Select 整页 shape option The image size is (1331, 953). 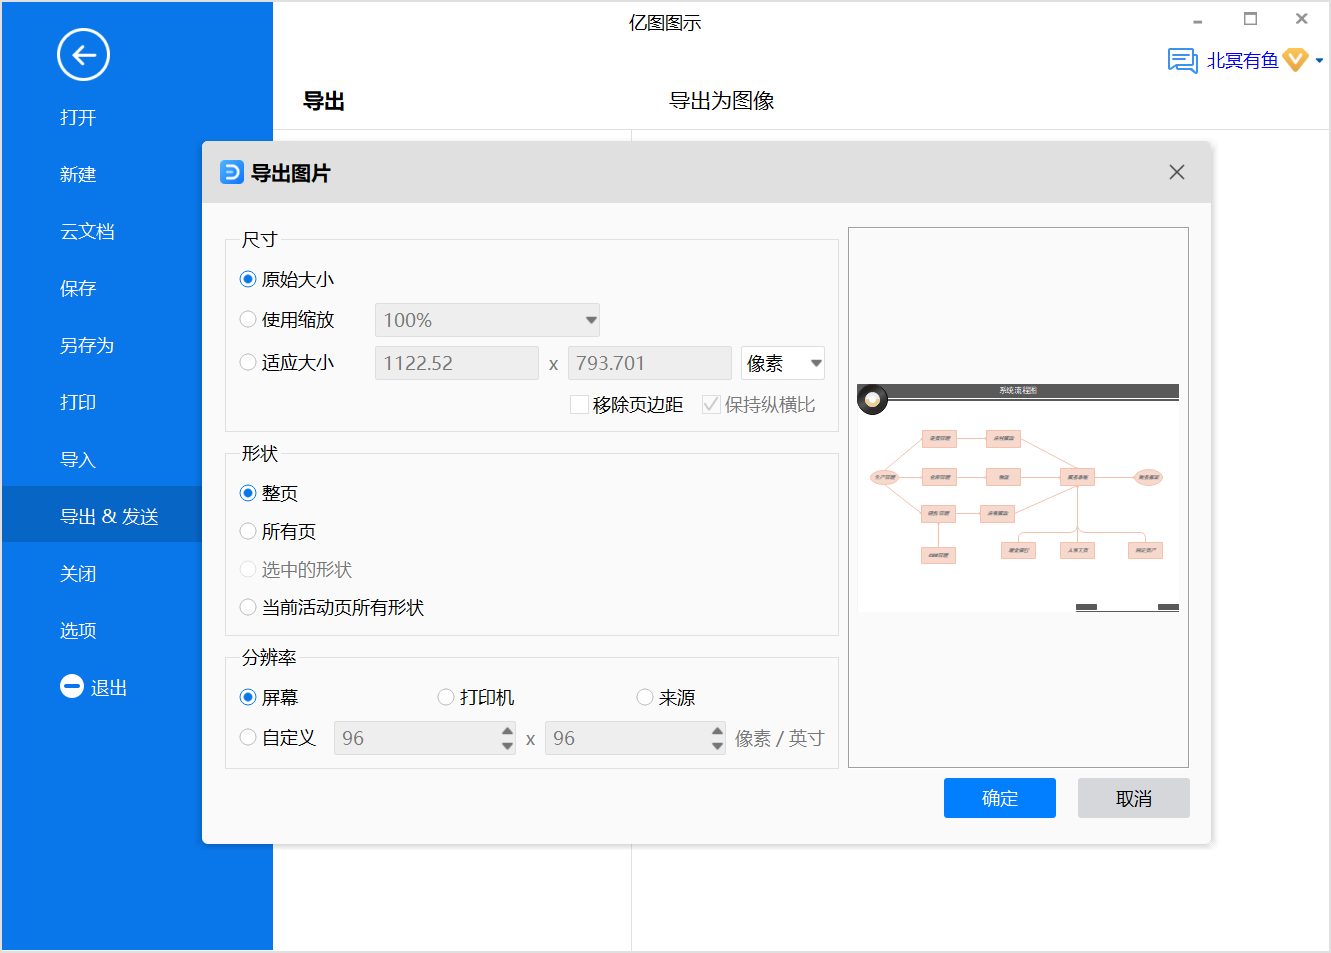pyautogui.click(x=248, y=493)
